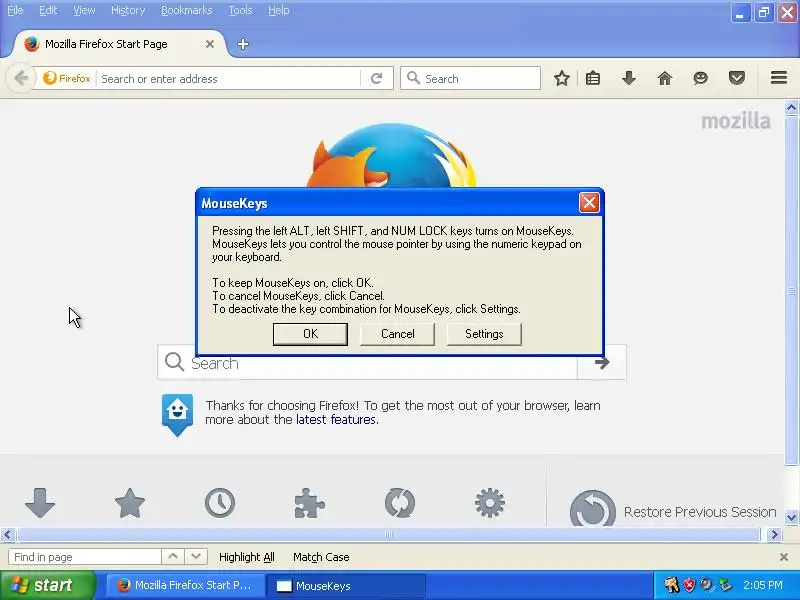The image size is (800, 600).
Task: Click the start page Search box
Action: point(367,363)
